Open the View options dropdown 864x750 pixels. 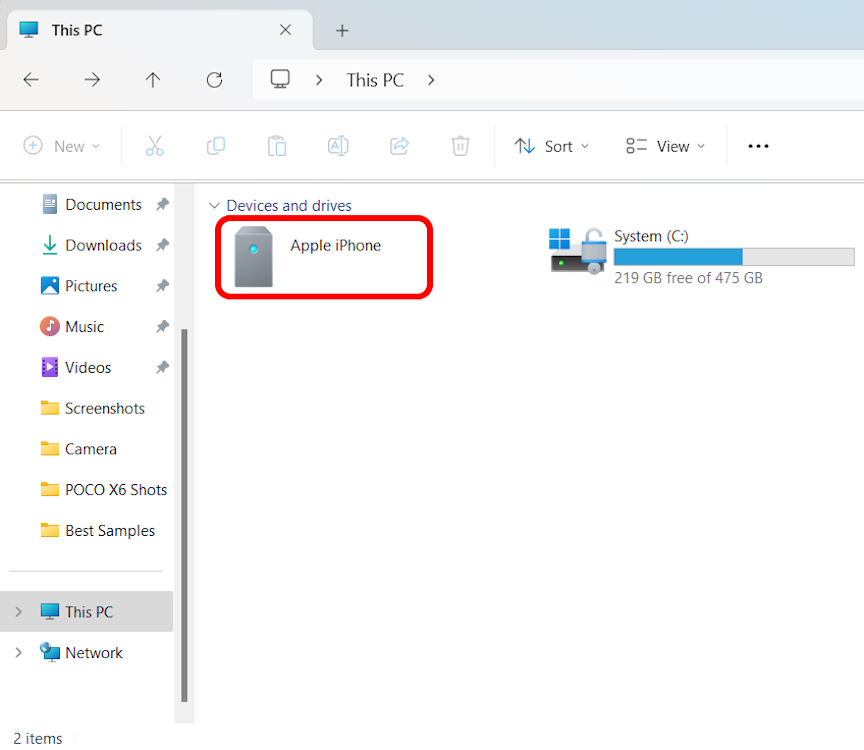665,146
